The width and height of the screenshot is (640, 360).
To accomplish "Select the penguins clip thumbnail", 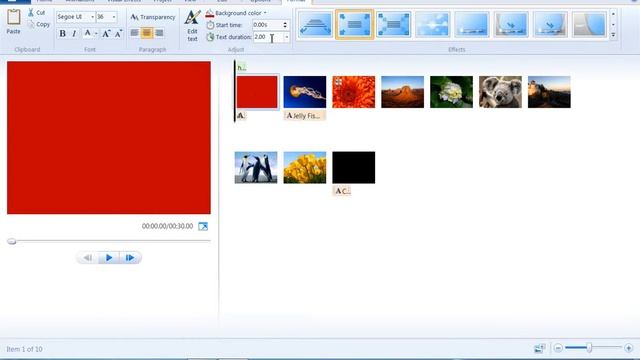I will click(x=256, y=167).
